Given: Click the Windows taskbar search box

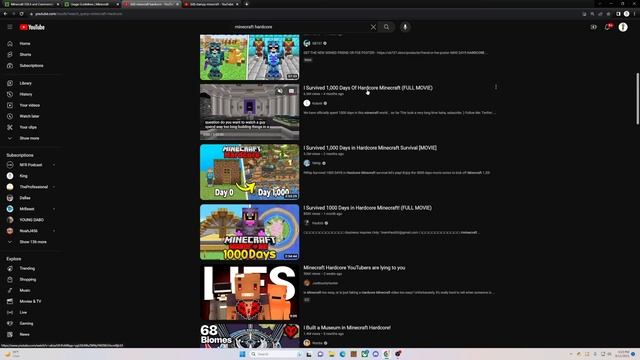Looking at the screenshot, I should (276, 354).
